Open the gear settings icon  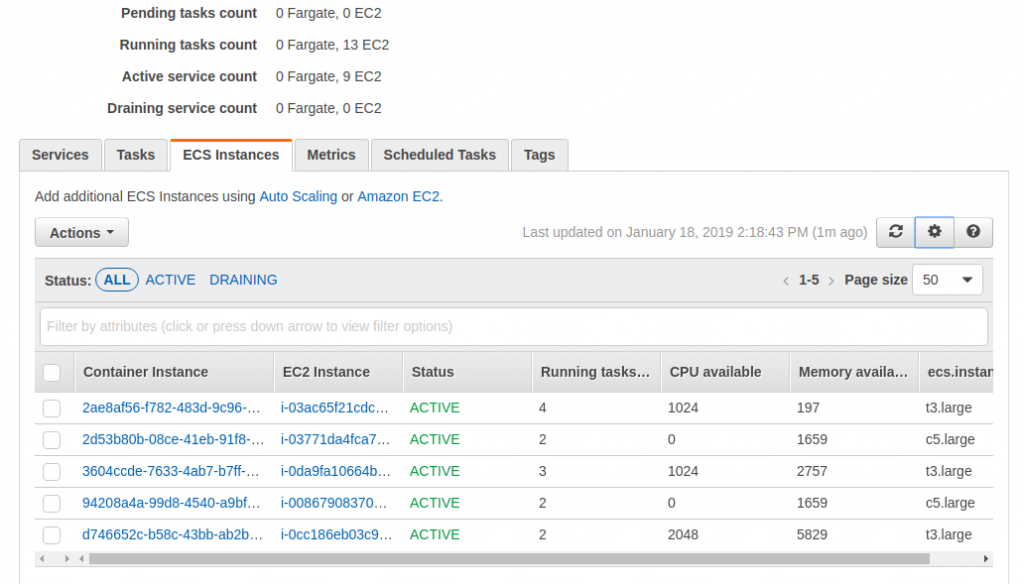coord(935,232)
